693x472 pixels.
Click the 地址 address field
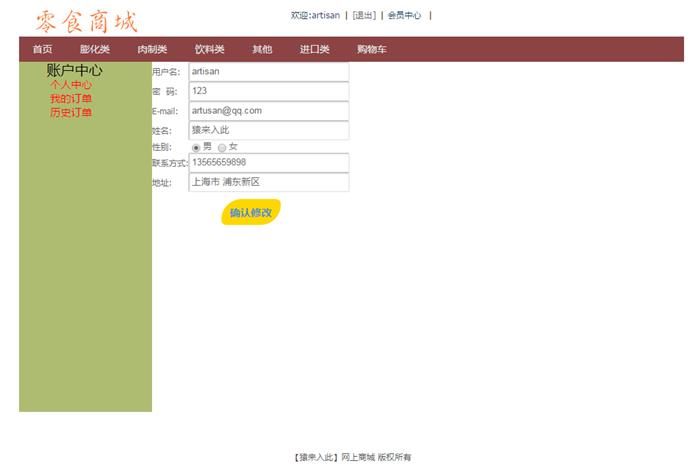pos(268,182)
